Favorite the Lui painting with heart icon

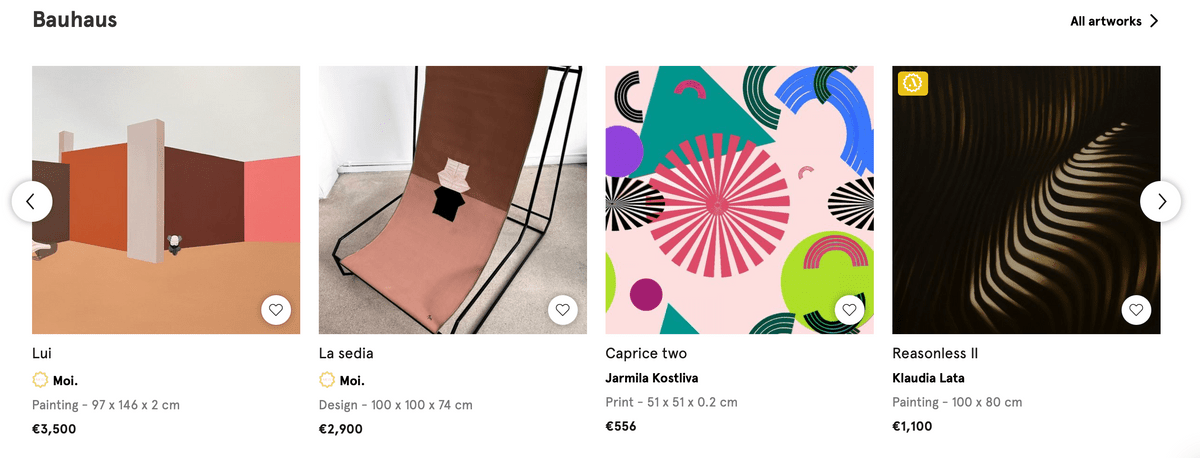tap(276, 310)
